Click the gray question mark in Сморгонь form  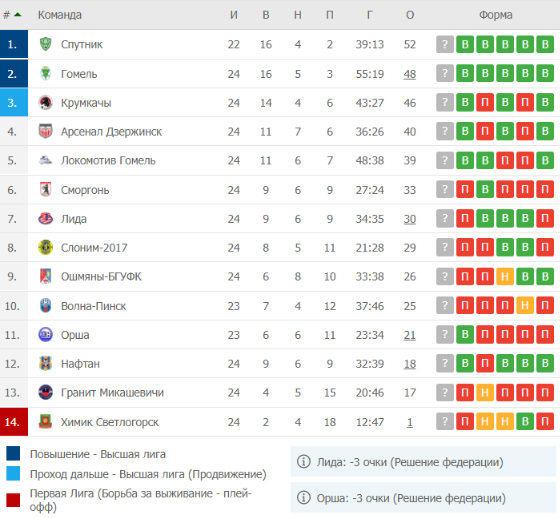click(445, 189)
